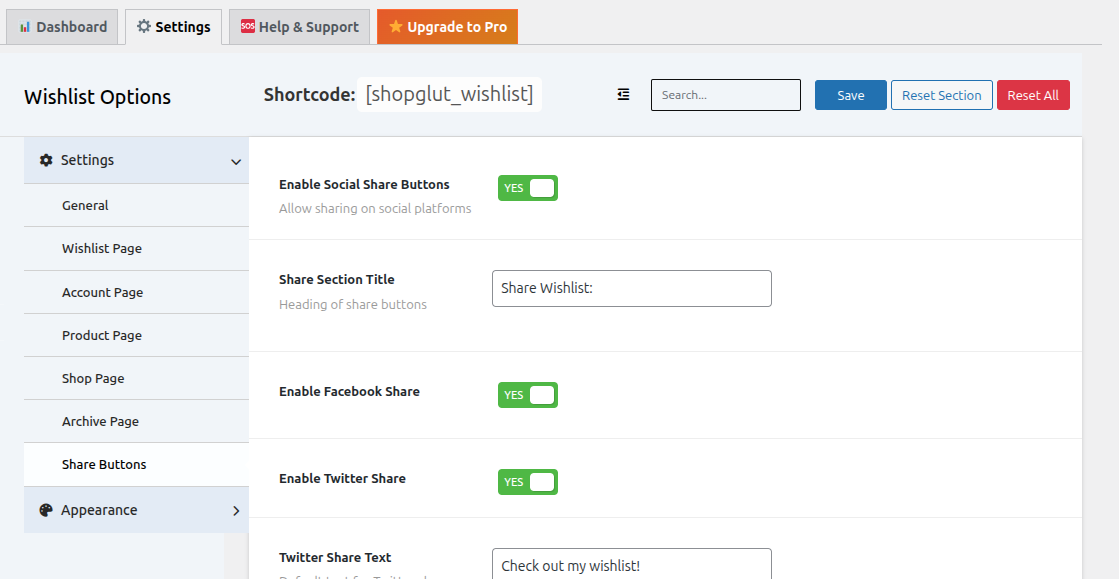This screenshot has width=1119, height=579.
Task: Click the Enable Twitter Share label
Action: 343,478
